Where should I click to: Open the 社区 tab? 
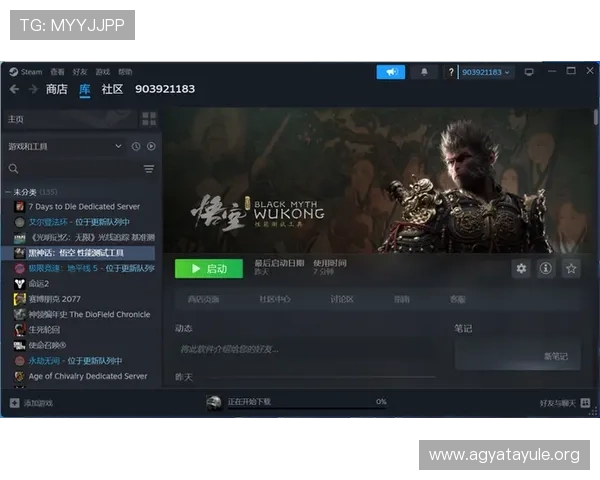point(112,89)
